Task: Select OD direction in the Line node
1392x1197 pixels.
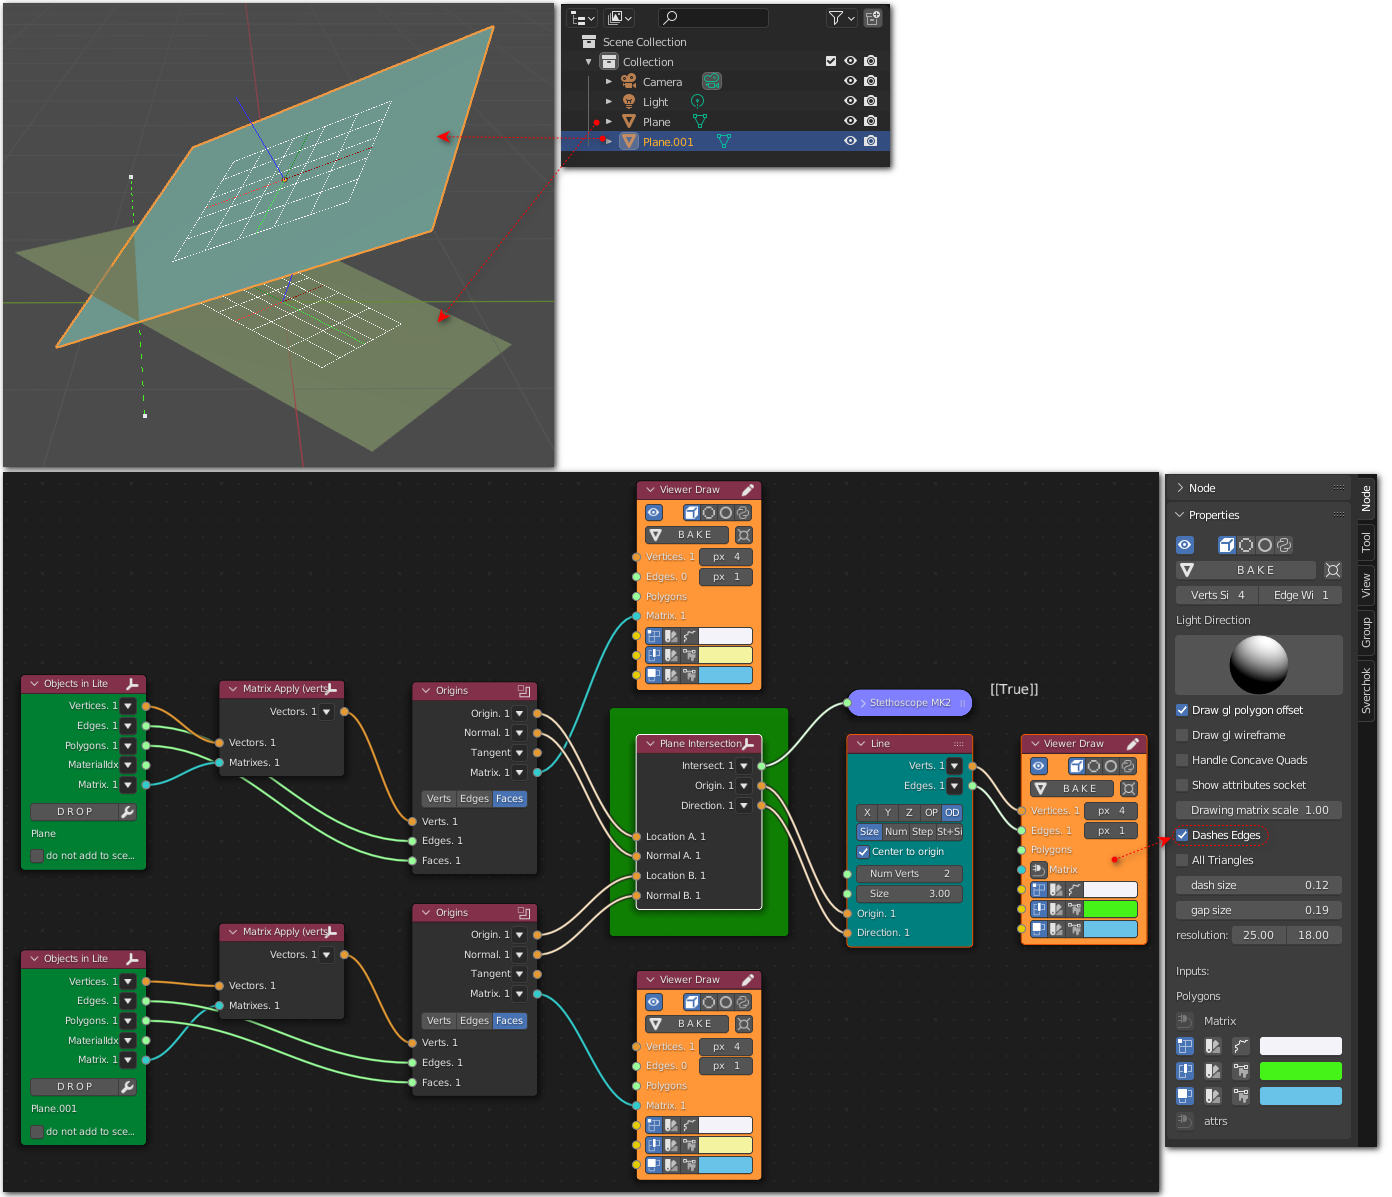Action: tap(952, 813)
